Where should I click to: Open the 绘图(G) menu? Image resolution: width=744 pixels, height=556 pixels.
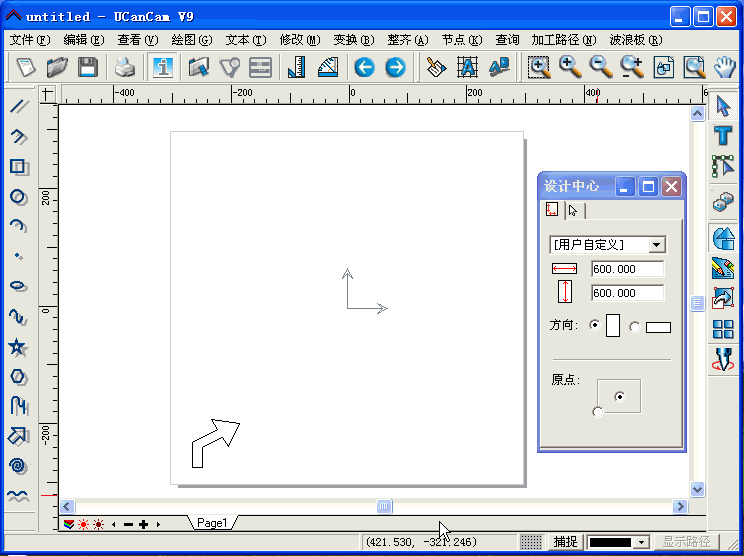point(192,40)
